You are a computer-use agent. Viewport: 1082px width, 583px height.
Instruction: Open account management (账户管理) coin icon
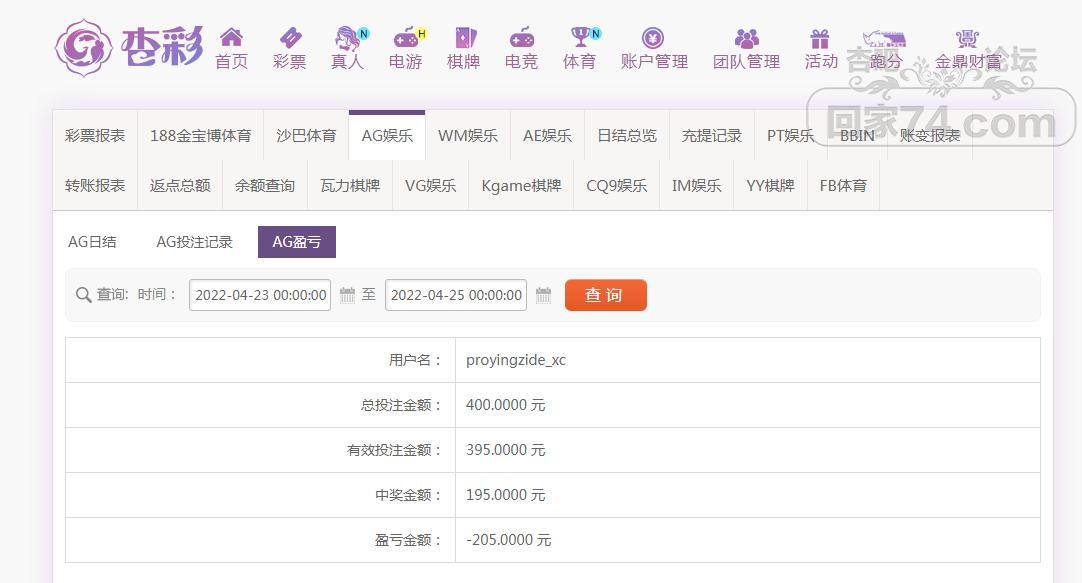point(653,38)
